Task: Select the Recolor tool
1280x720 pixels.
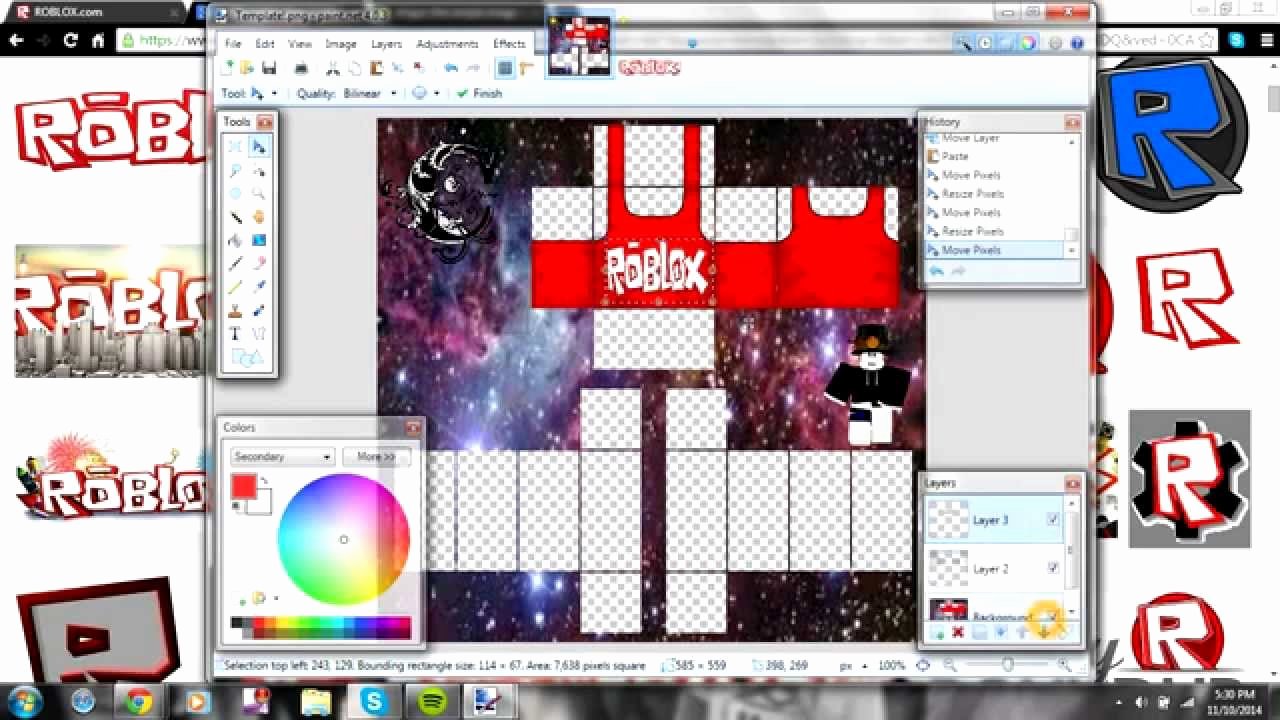Action: click(259, 311)
